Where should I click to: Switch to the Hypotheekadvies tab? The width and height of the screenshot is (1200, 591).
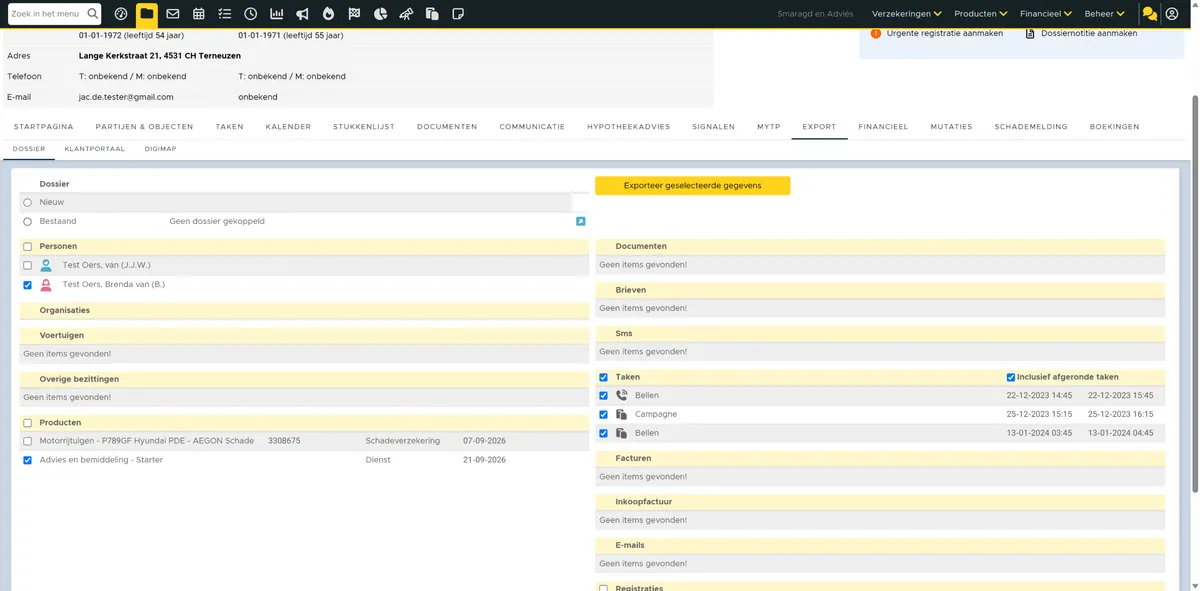point(629,127)
